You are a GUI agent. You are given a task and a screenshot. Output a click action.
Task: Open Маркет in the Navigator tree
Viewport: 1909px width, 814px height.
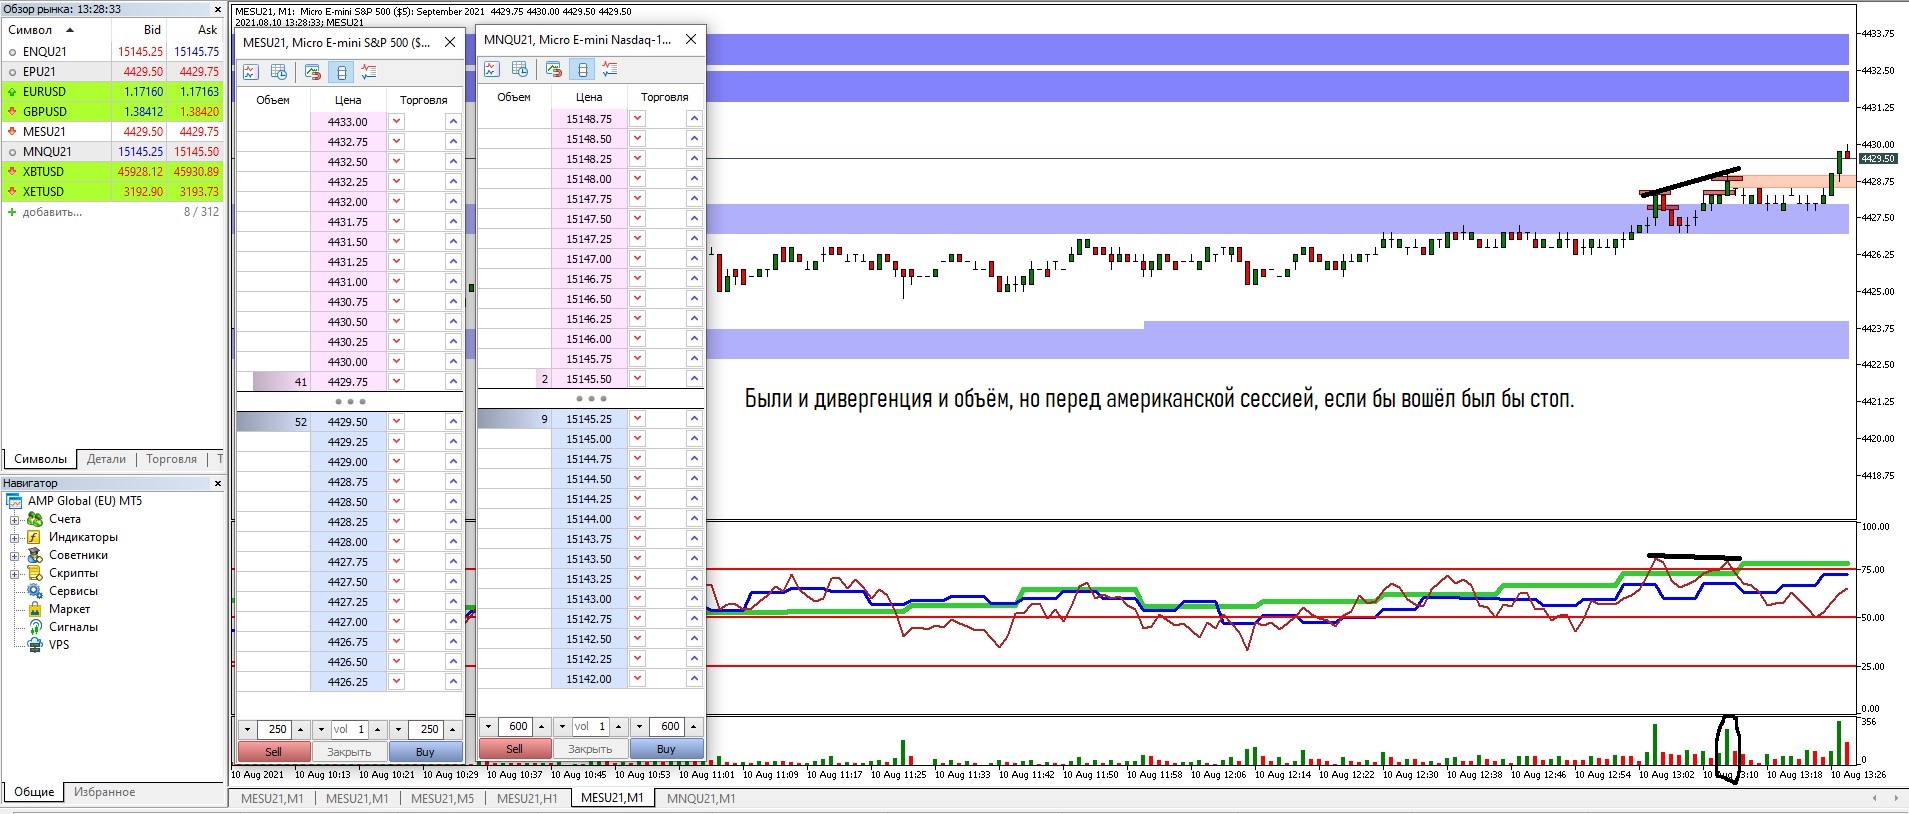(69, 609)
